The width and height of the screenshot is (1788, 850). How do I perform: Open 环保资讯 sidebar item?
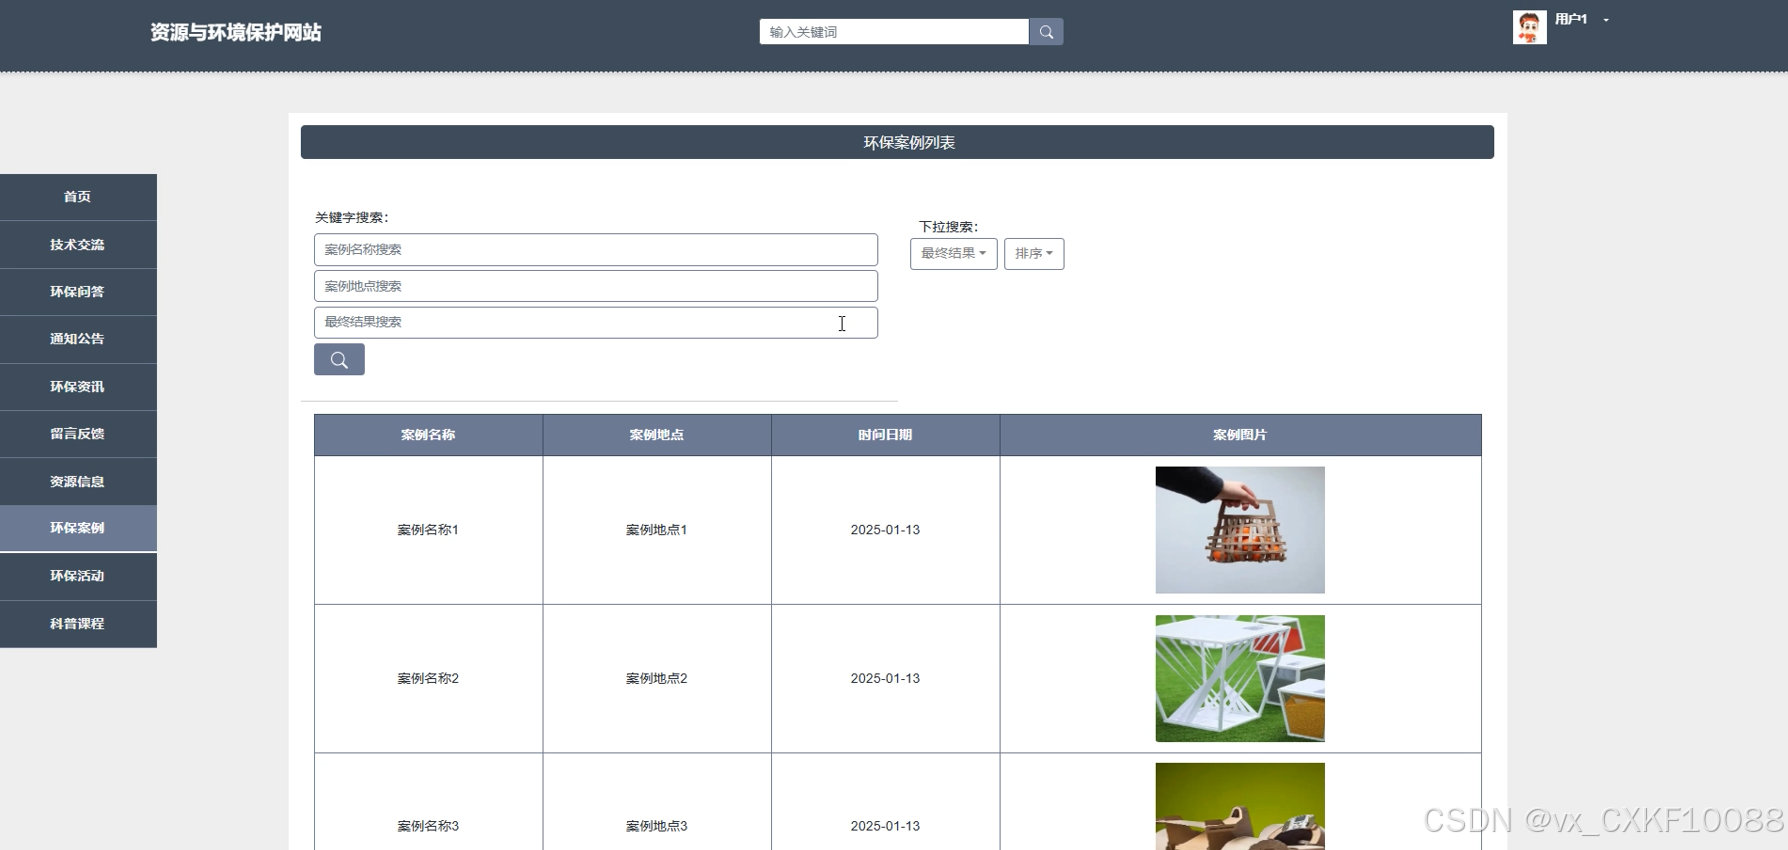click(78, 387)
